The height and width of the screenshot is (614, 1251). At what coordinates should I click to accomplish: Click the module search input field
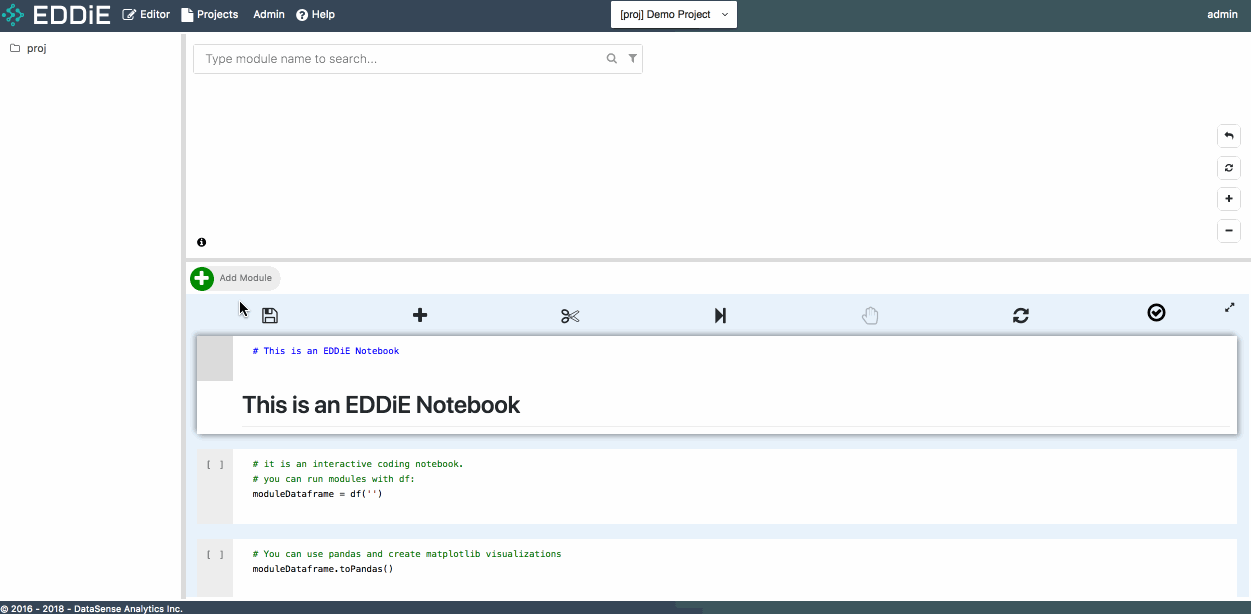[x=400, y=58]
